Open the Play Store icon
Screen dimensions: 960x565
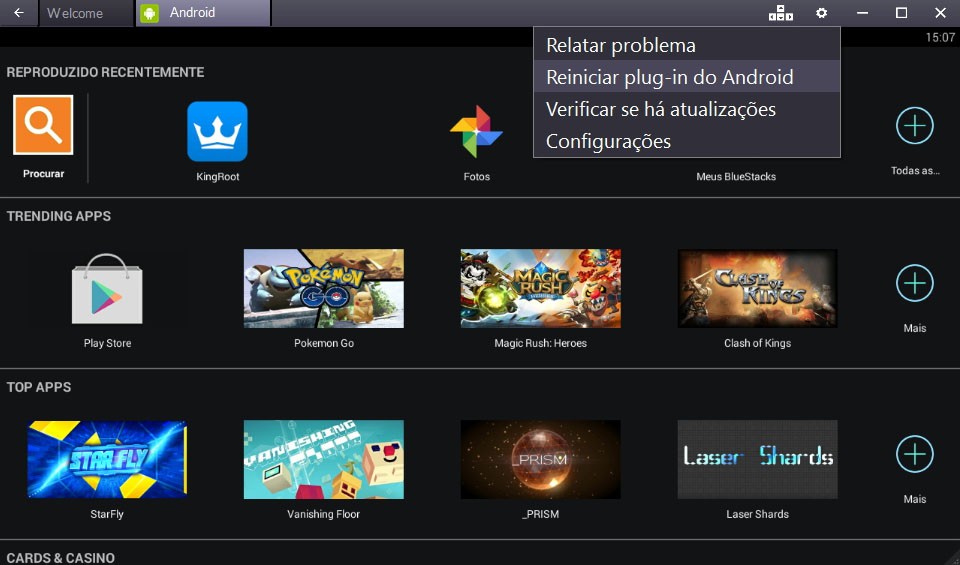107,288
